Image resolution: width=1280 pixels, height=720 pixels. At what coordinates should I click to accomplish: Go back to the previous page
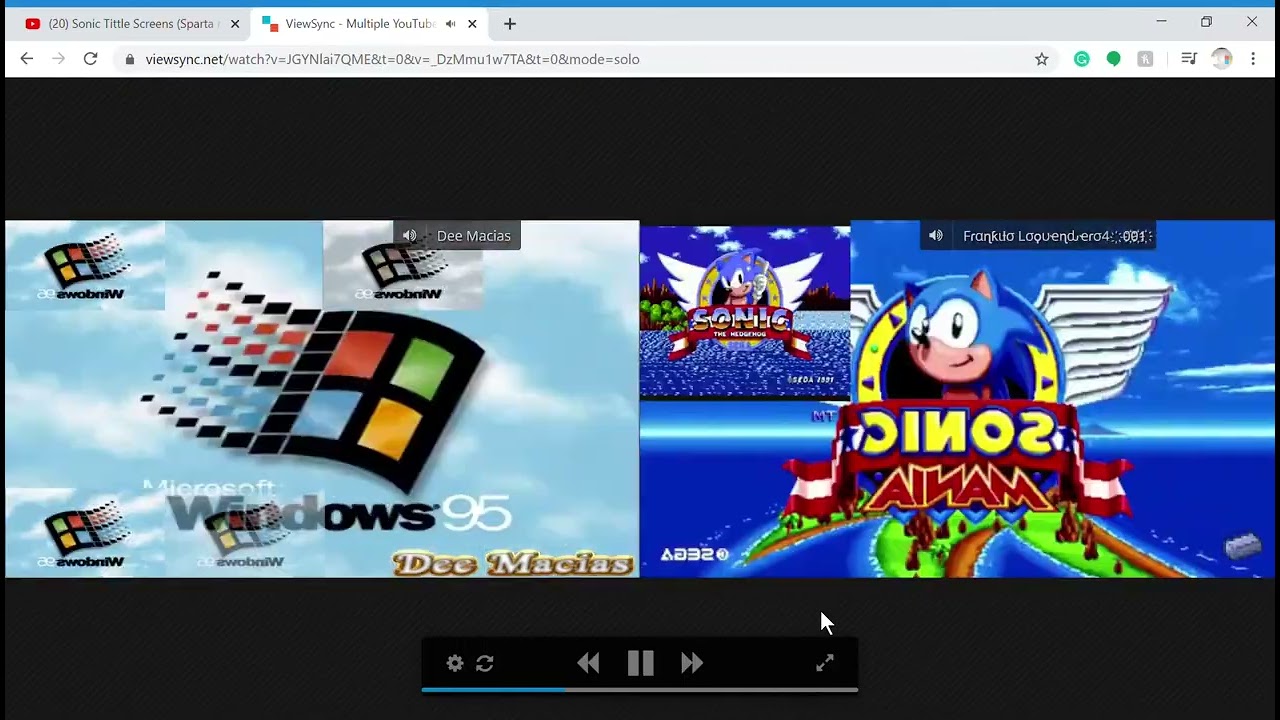[27, 59]
